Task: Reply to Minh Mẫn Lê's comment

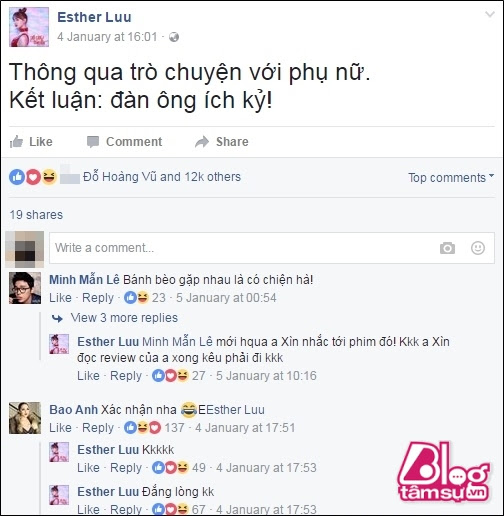Action: click(x=98, y=298)
